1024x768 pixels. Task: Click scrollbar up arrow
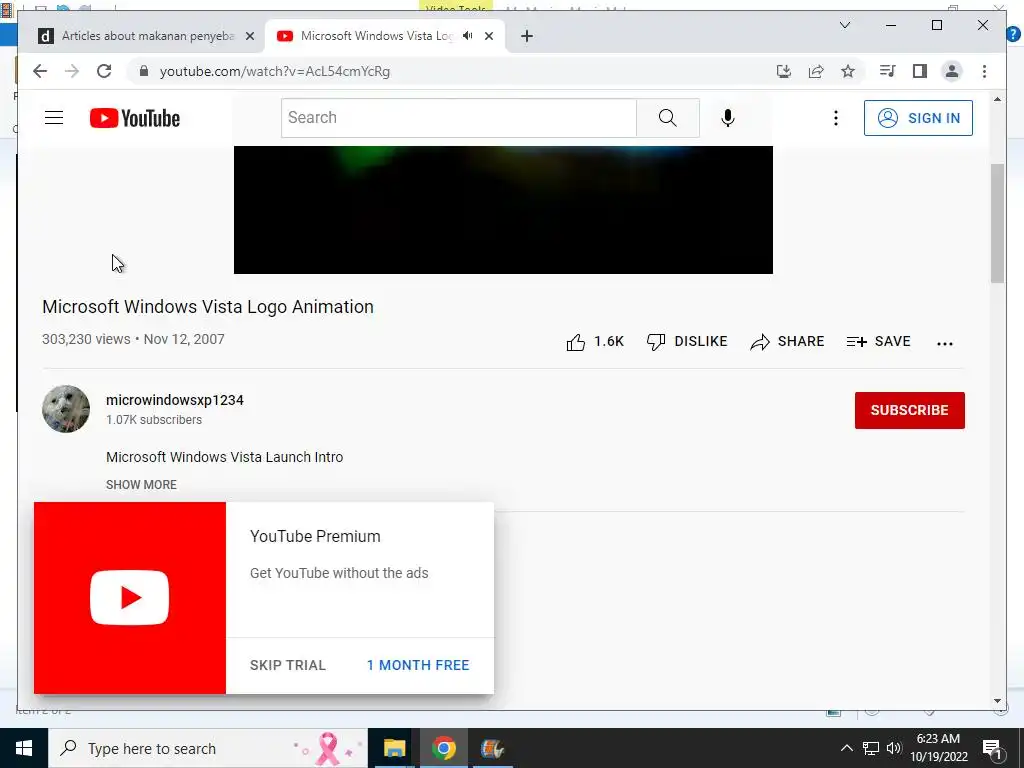coord(997,99)
